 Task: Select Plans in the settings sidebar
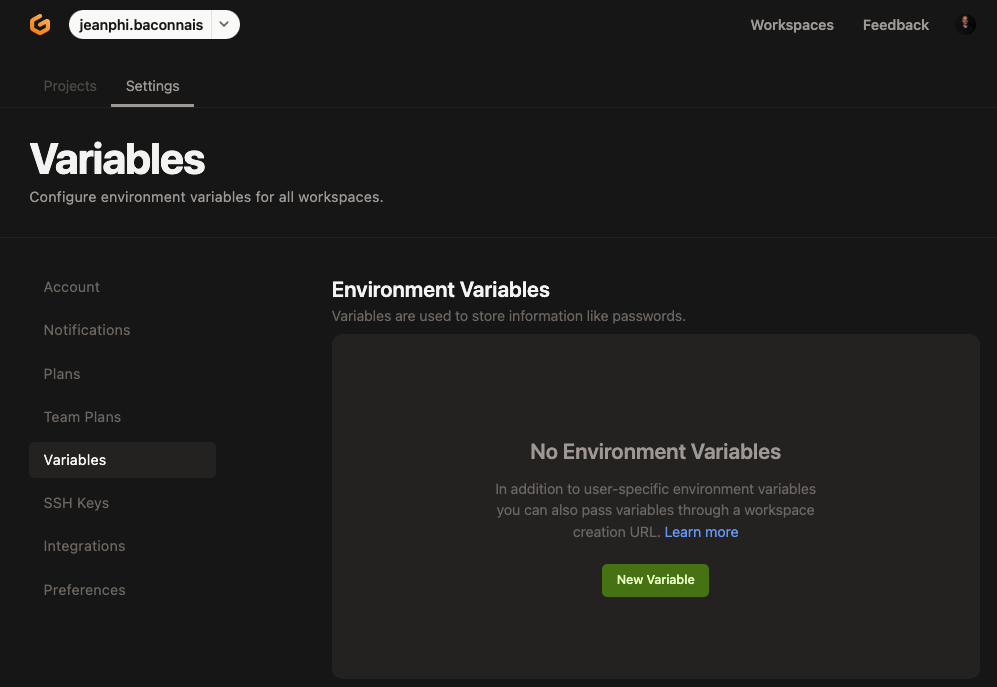point(62,374)
